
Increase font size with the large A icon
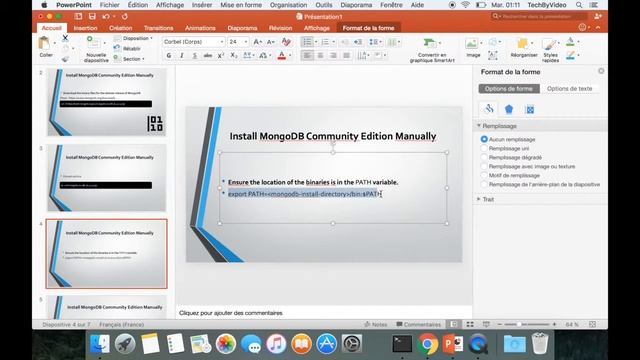point(258,42)
